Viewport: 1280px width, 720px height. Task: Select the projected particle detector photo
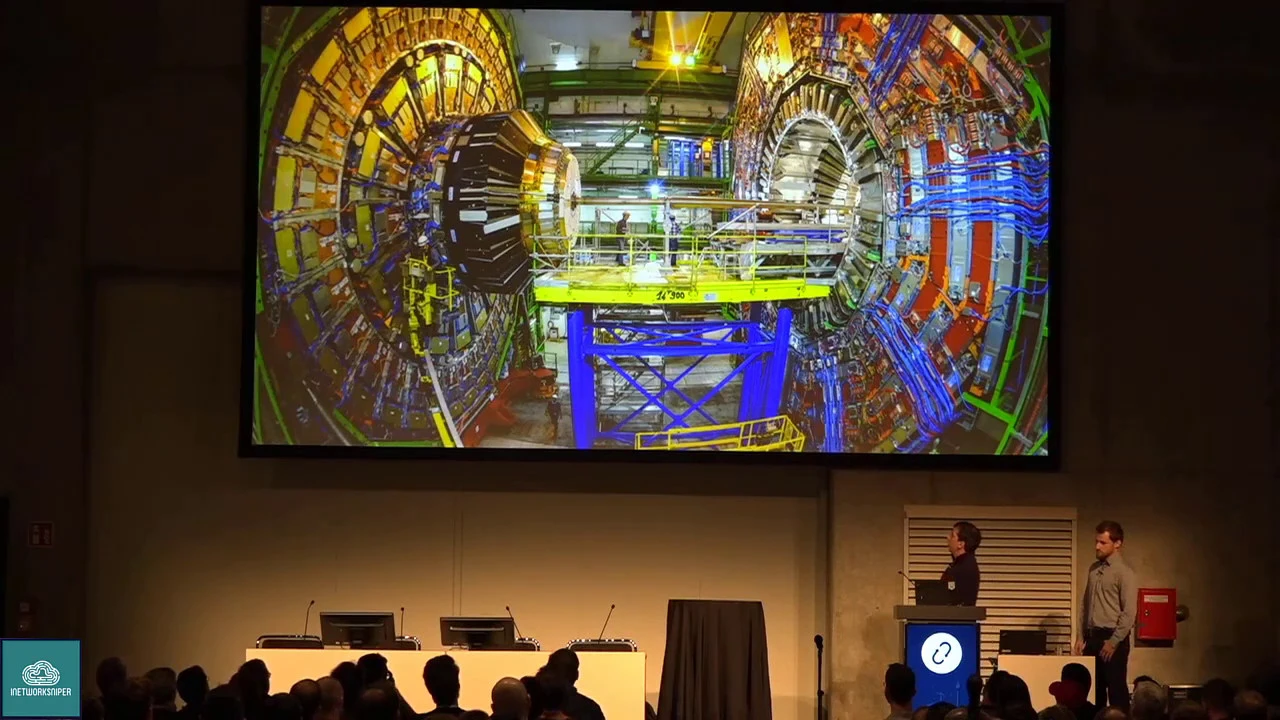tap(651, 228)
